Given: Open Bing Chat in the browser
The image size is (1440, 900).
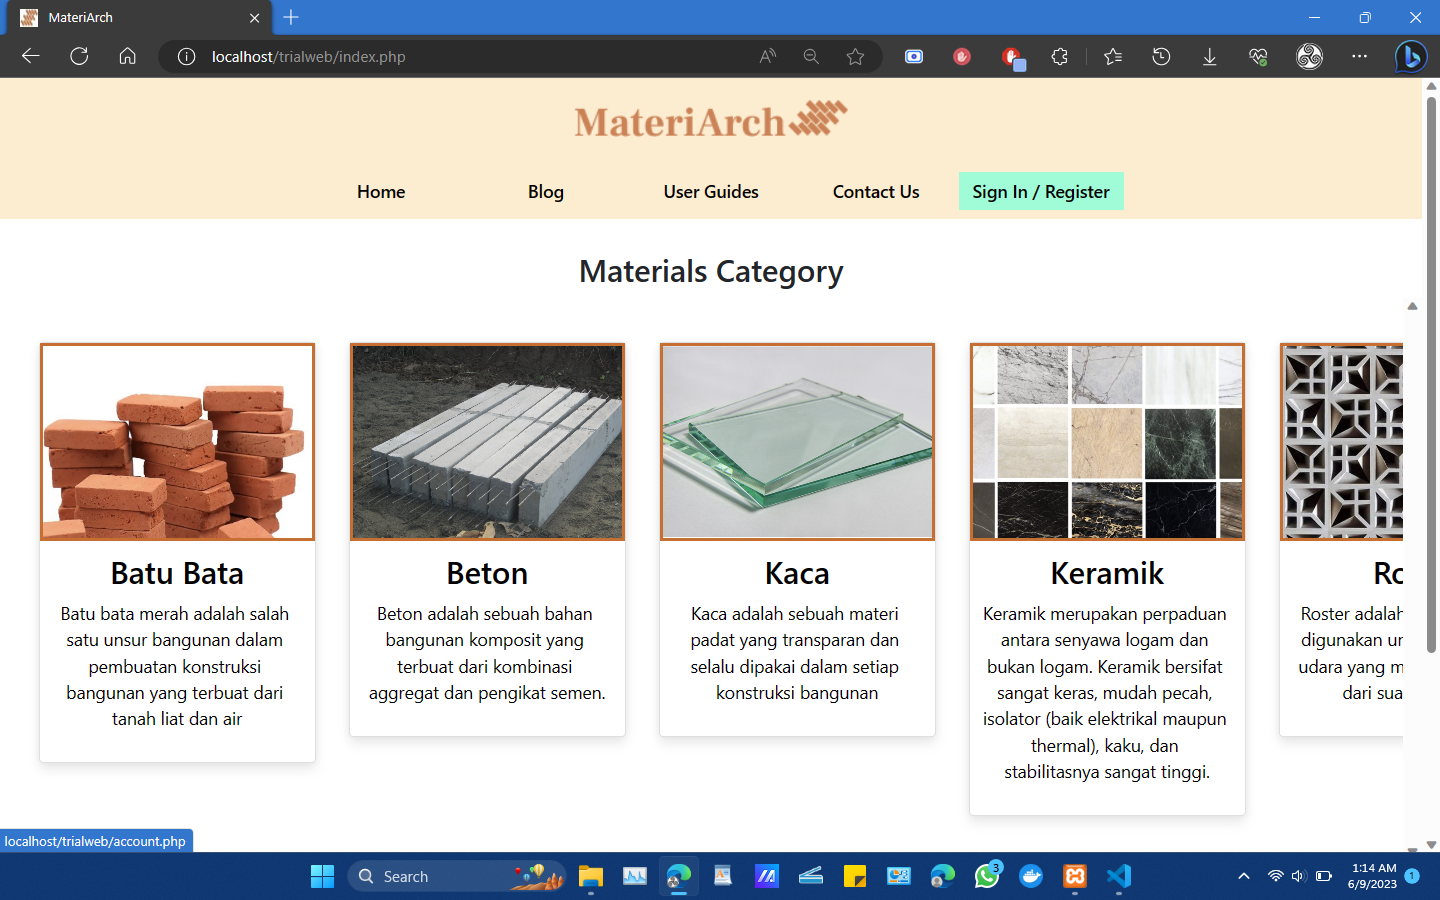Looking at the screenshot, I should coord(1409,56).
